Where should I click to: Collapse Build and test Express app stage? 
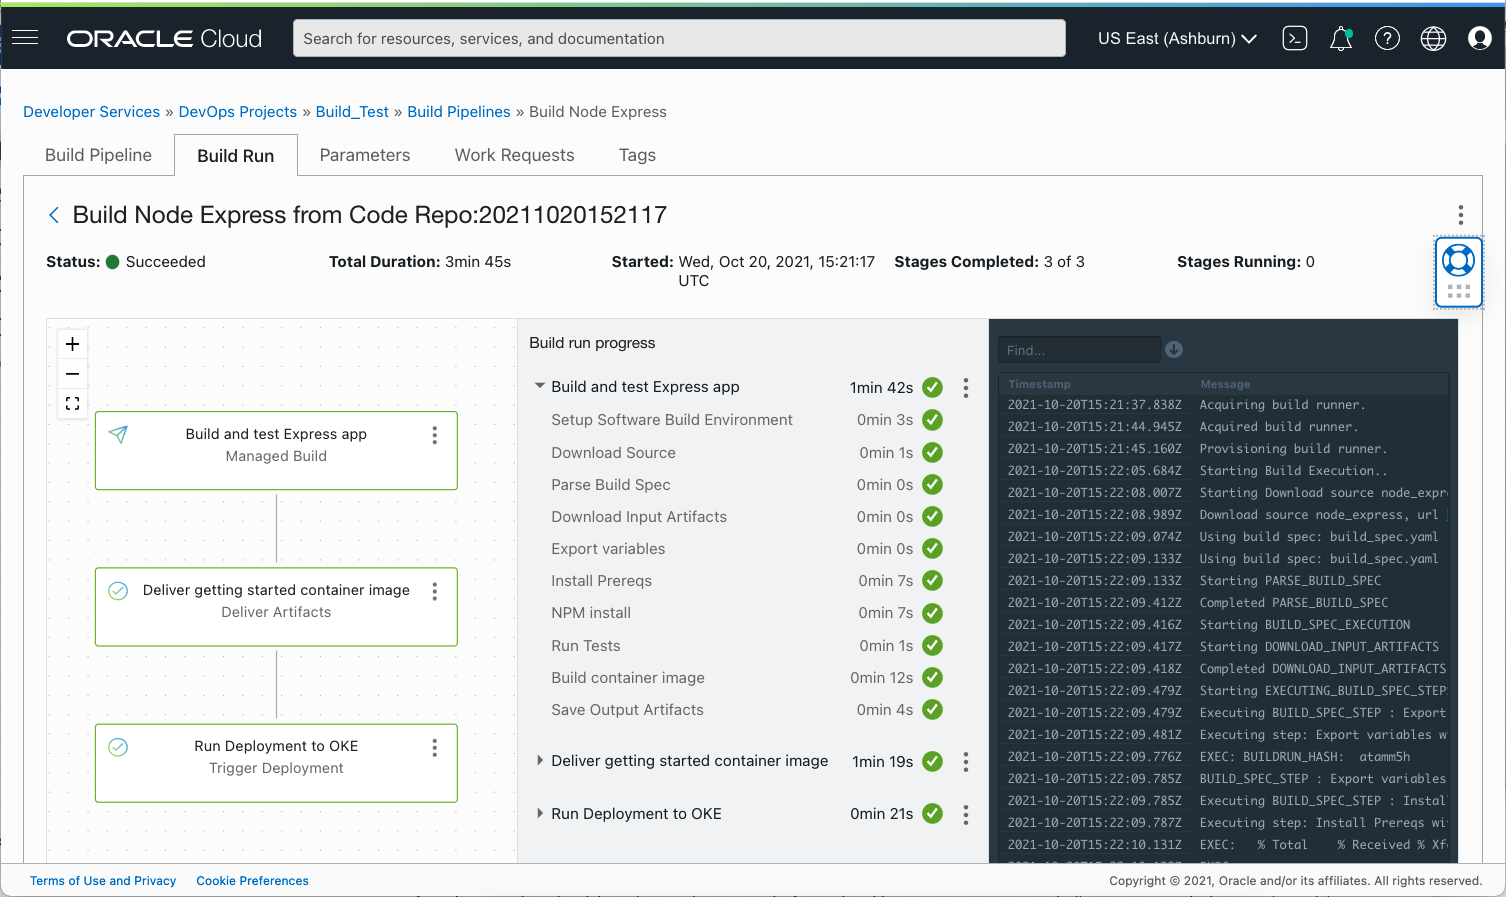click(540, 386)
